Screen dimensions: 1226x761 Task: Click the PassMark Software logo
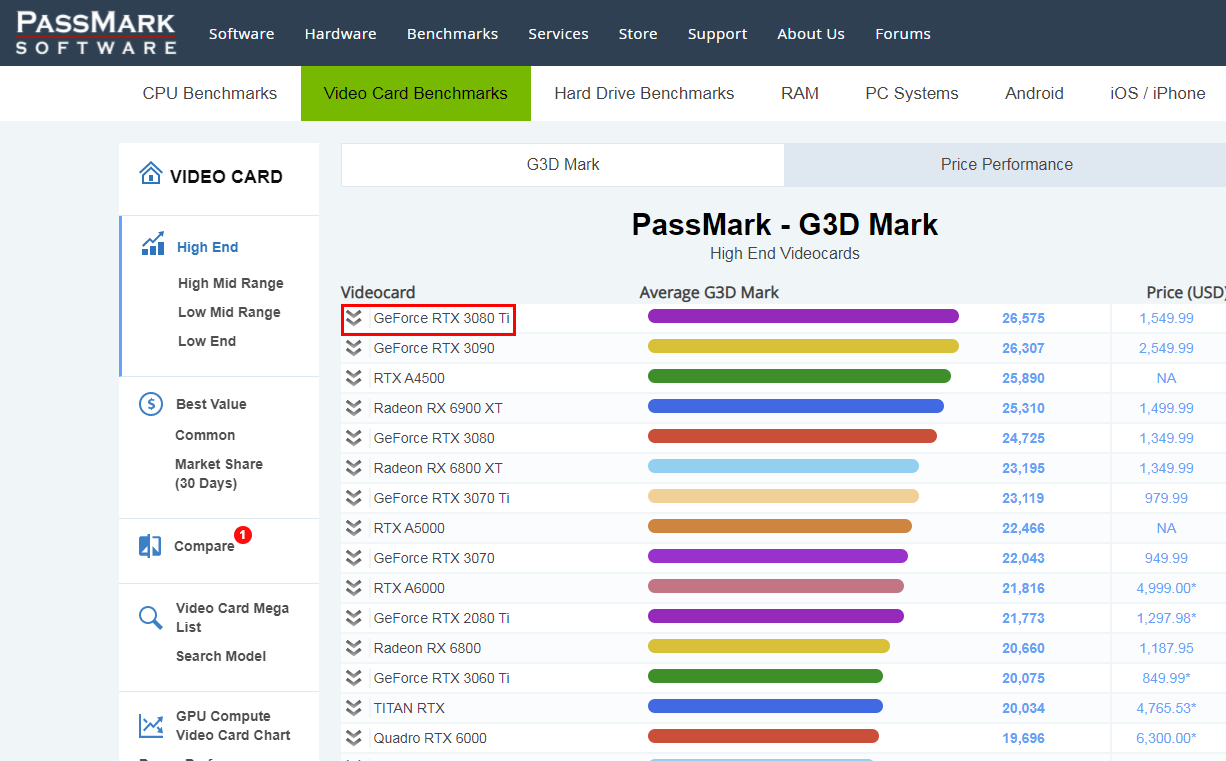click(96, 33)
